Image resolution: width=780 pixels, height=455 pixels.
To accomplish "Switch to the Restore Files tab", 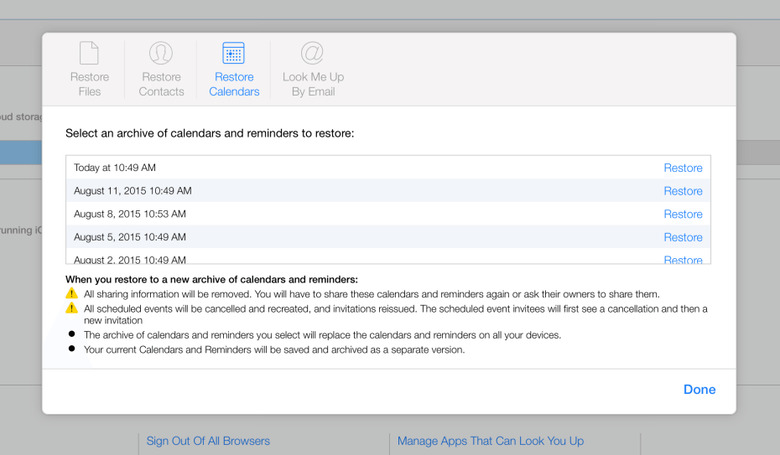I will 90,84.
